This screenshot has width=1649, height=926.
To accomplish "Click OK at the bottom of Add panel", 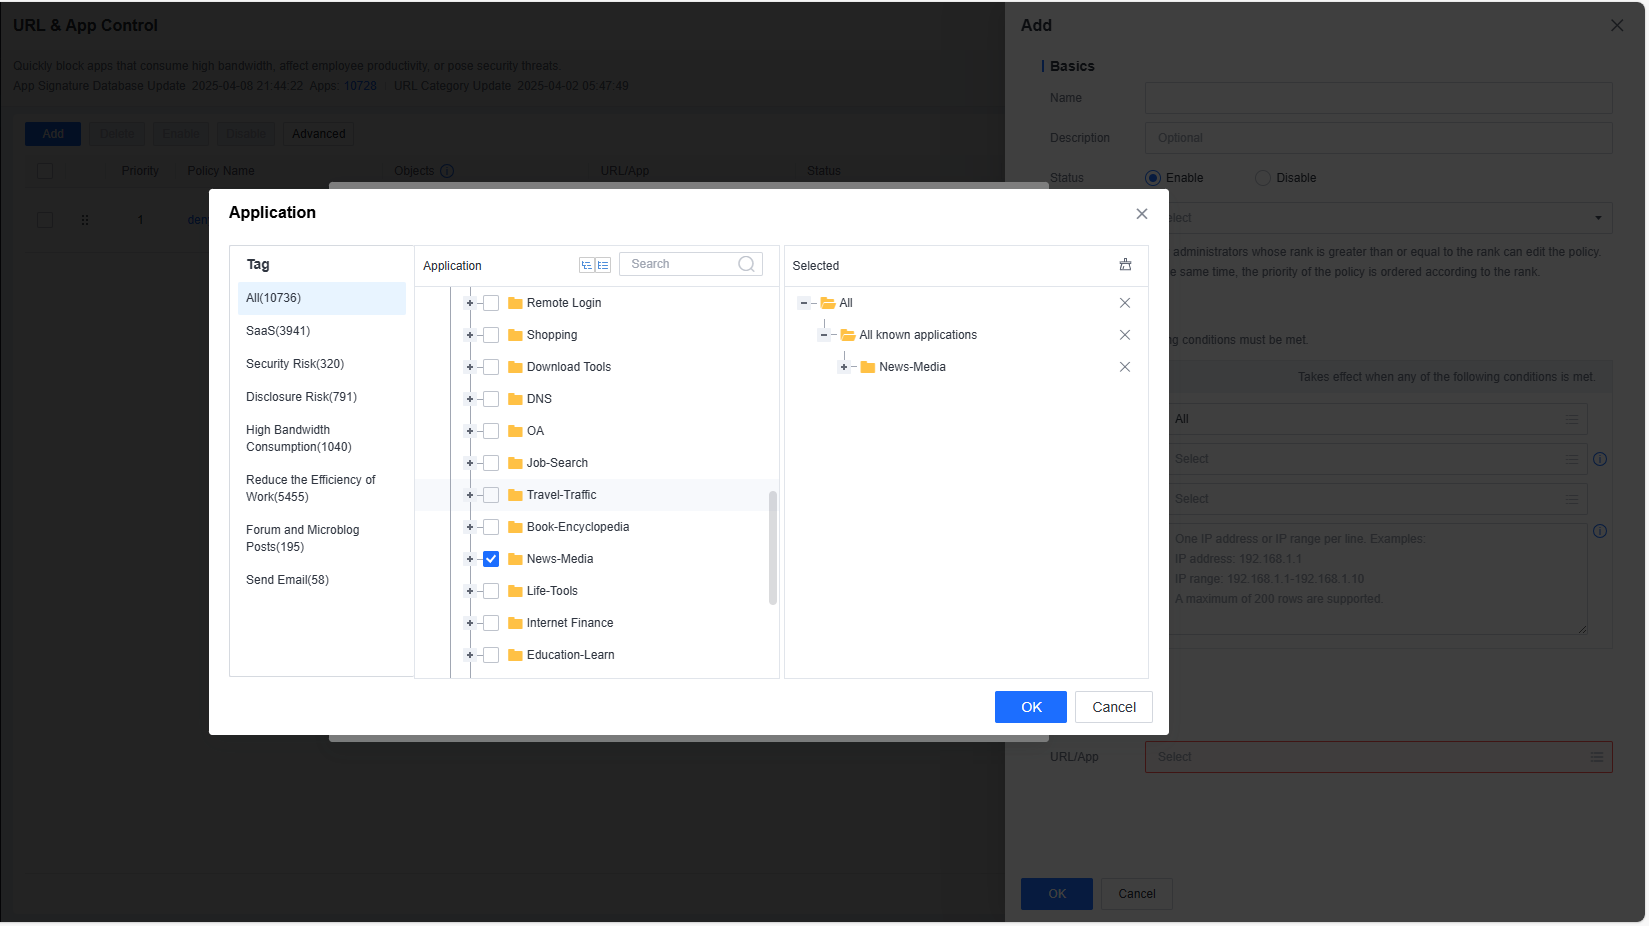I will click(x=1057, y=894).
